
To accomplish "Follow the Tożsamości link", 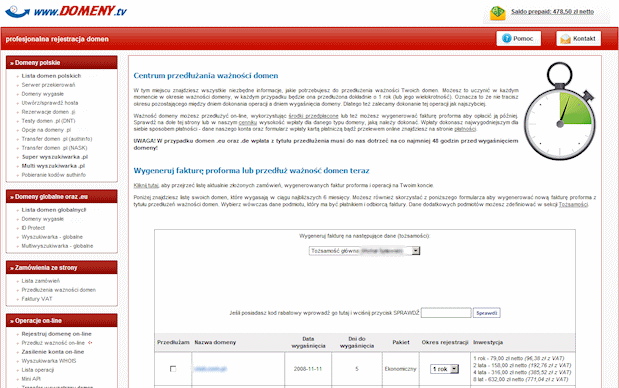I will point(573,204).
